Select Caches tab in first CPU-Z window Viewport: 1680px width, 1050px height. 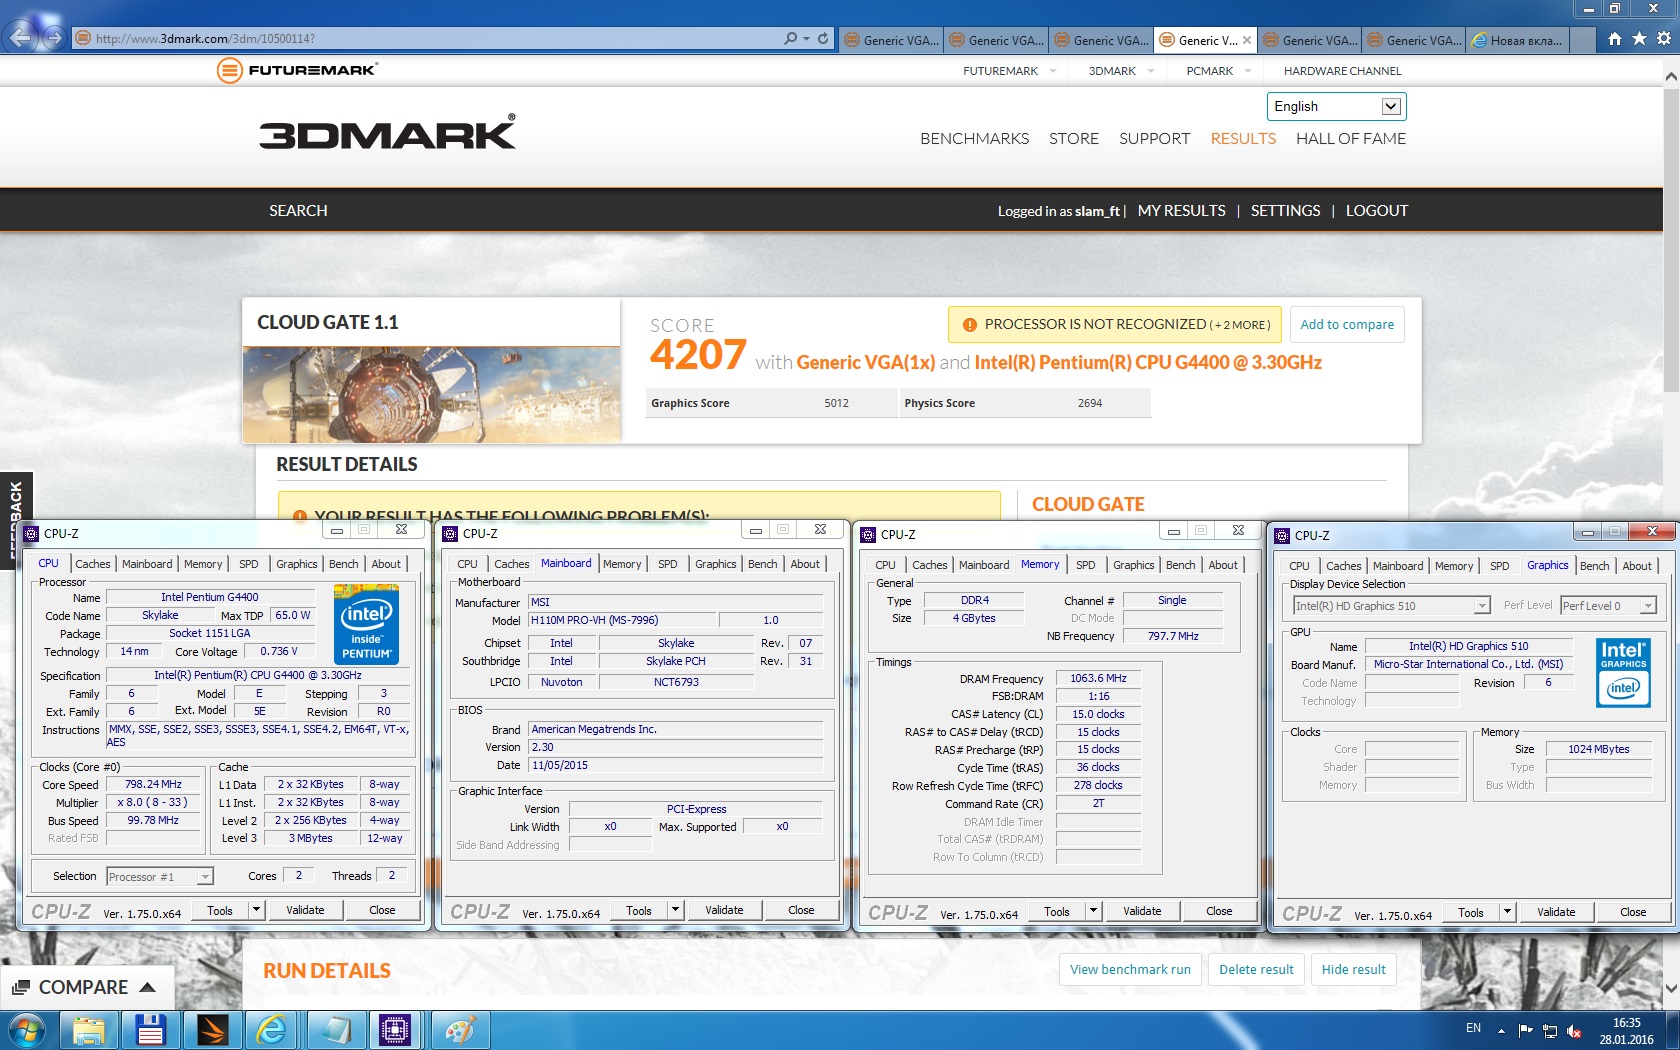pos(93,564)
